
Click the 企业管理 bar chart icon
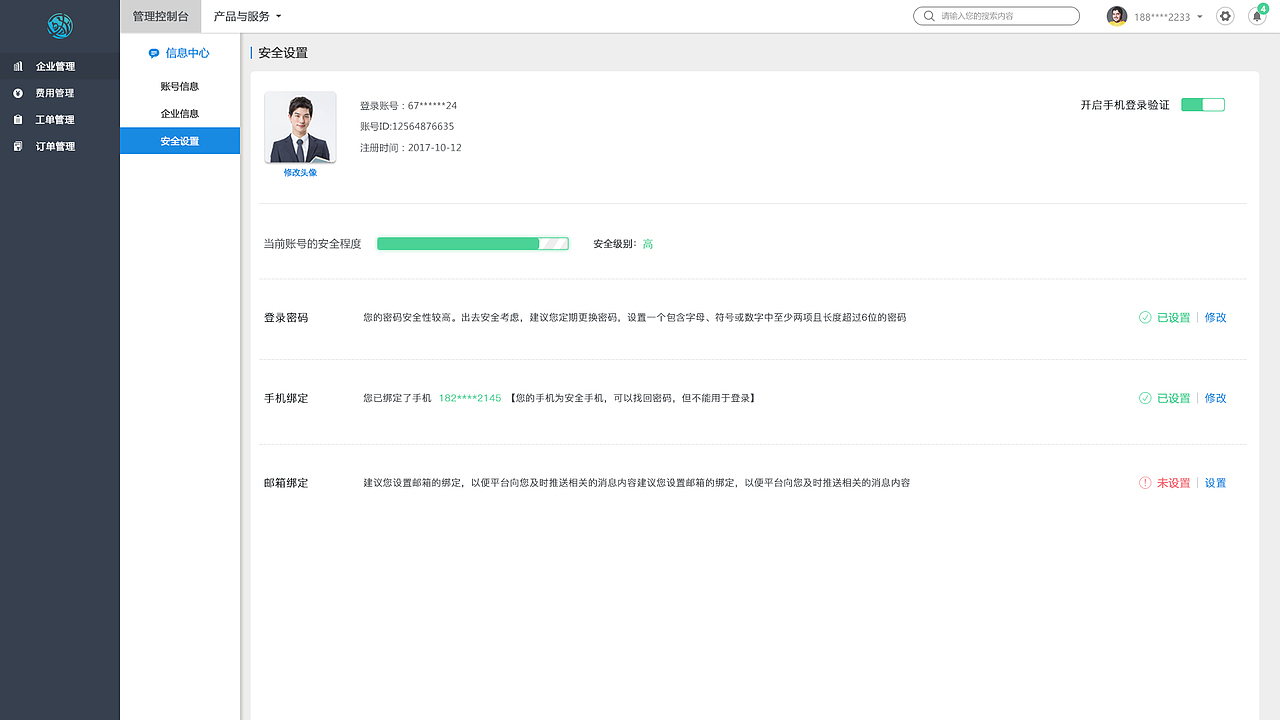click(18, 66)
